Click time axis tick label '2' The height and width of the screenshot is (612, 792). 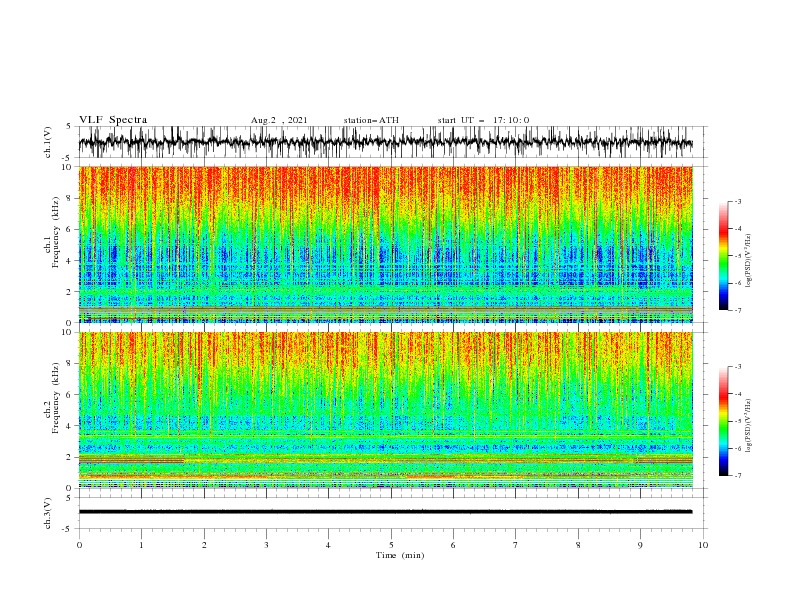click(x=204, y=545)
